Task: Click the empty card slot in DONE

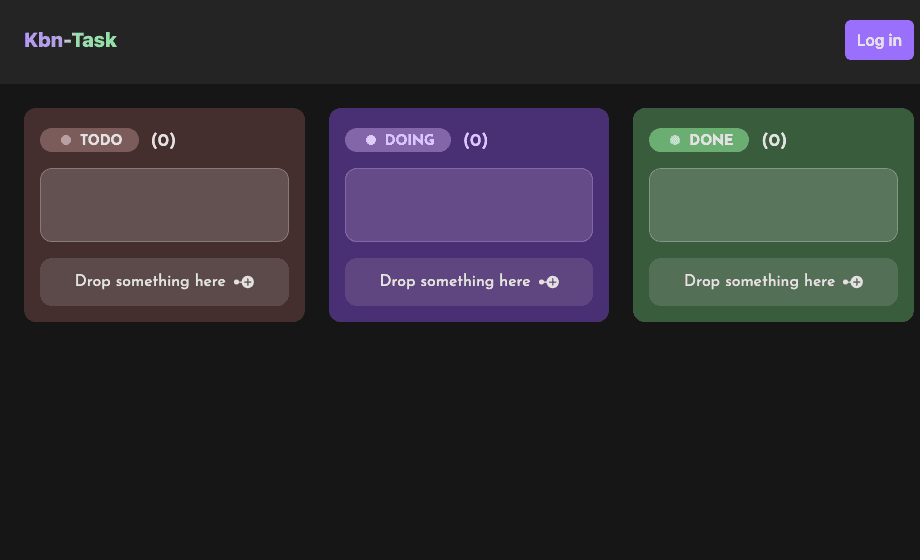Action: pyautogui.click(x=773, y=205)
